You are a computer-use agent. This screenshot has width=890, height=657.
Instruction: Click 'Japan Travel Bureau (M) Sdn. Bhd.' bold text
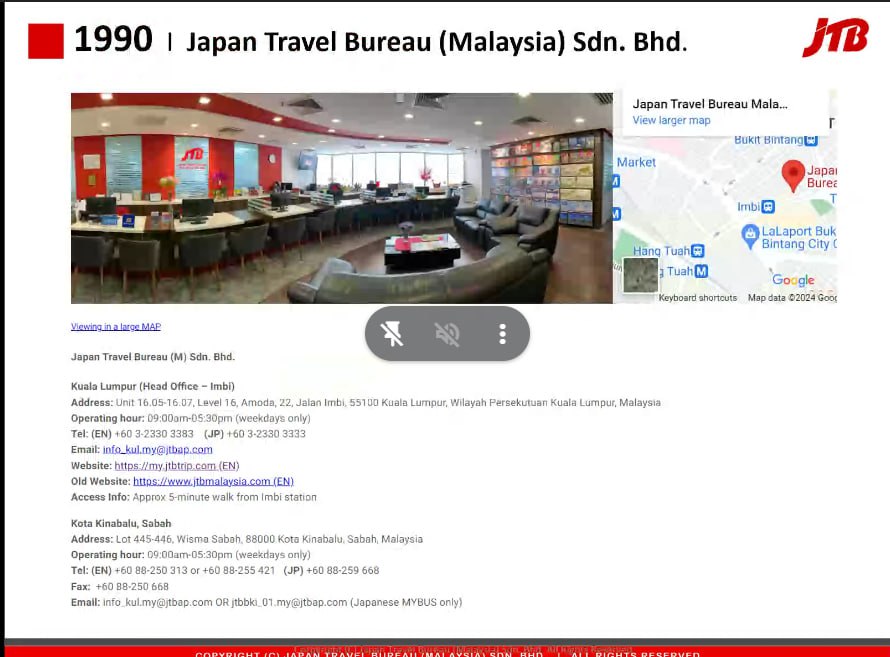click(153, 357)
